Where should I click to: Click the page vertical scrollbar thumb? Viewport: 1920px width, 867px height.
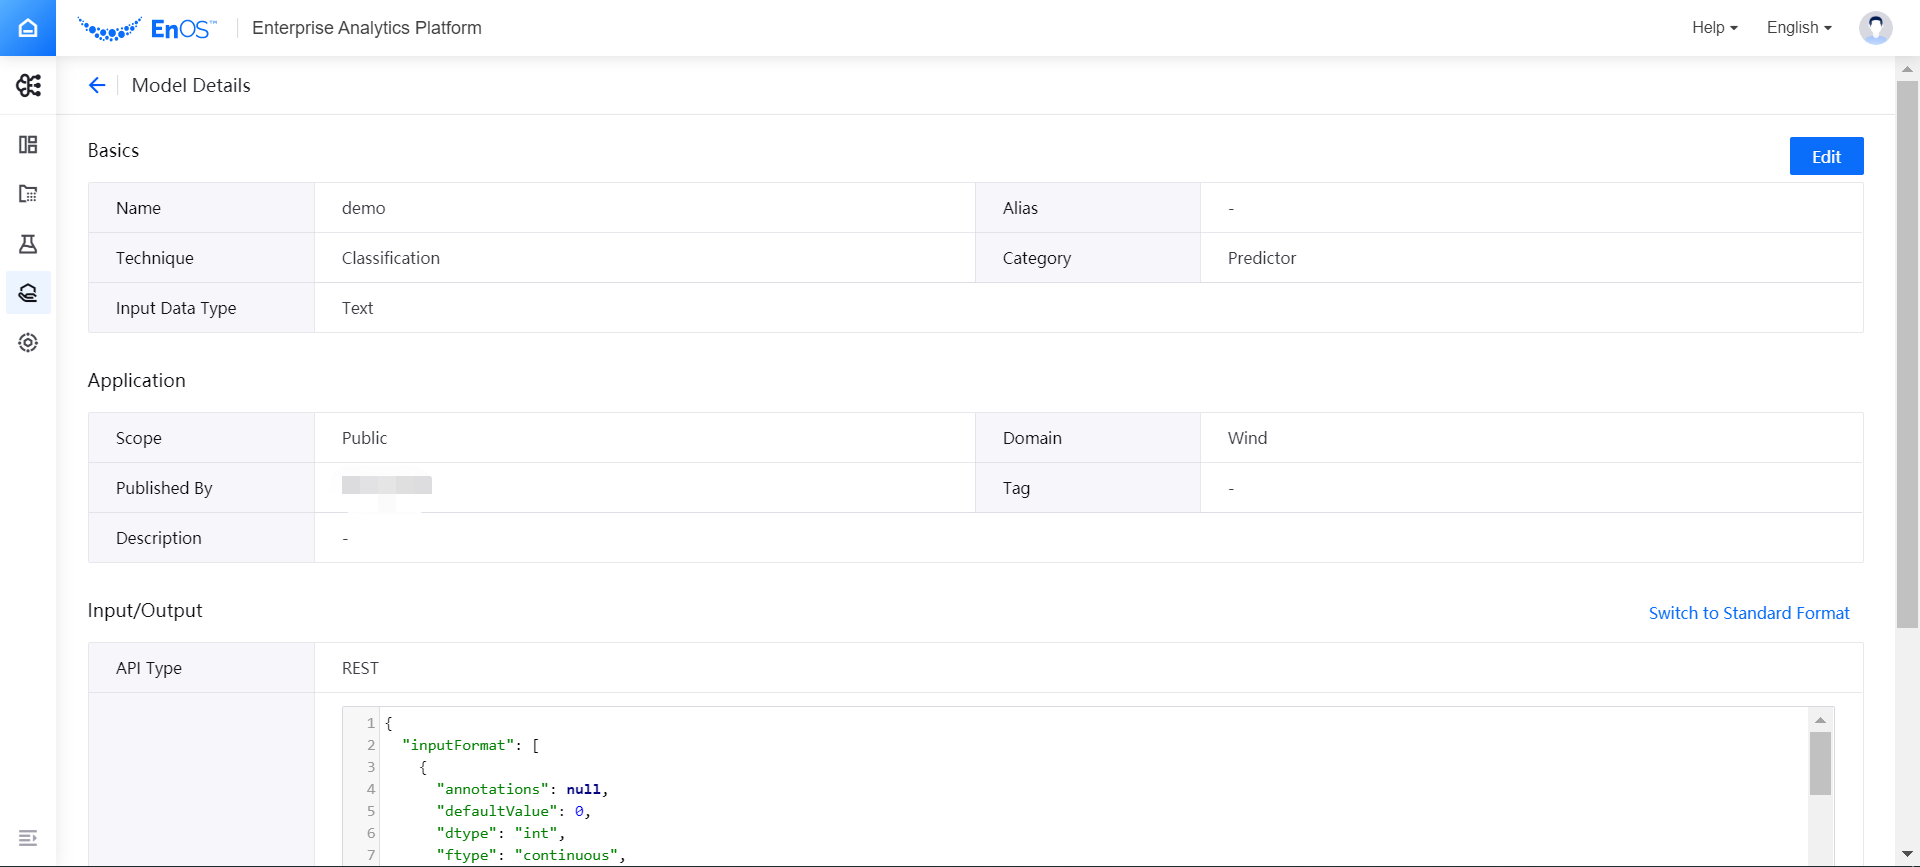pos(1907,350)
